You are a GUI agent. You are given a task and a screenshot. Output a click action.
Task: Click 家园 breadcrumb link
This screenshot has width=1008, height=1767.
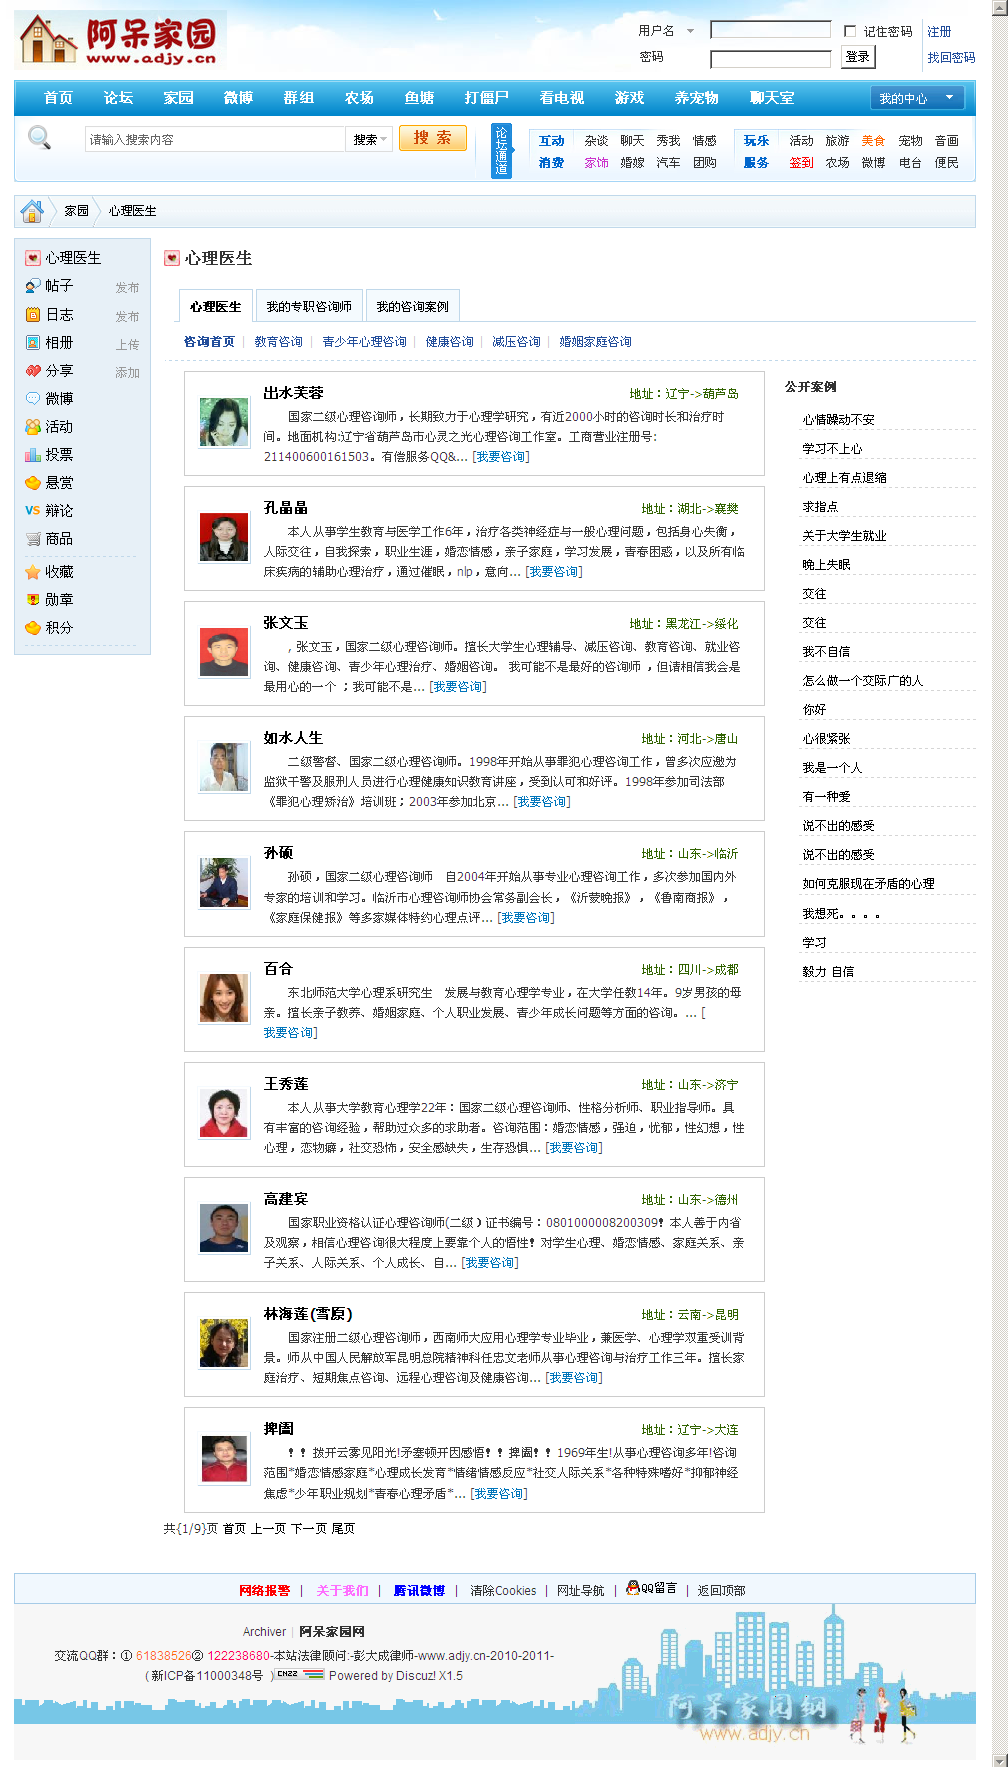[76, 211]
